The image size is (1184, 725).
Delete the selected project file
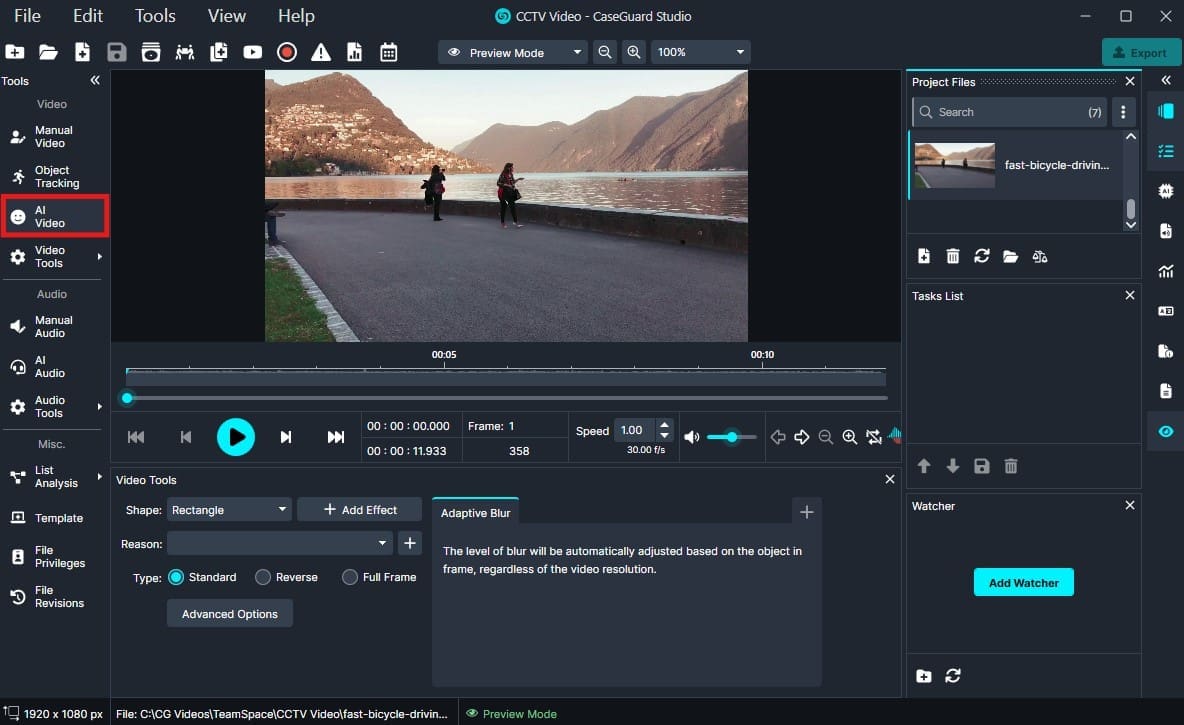(x=952, y=256)
